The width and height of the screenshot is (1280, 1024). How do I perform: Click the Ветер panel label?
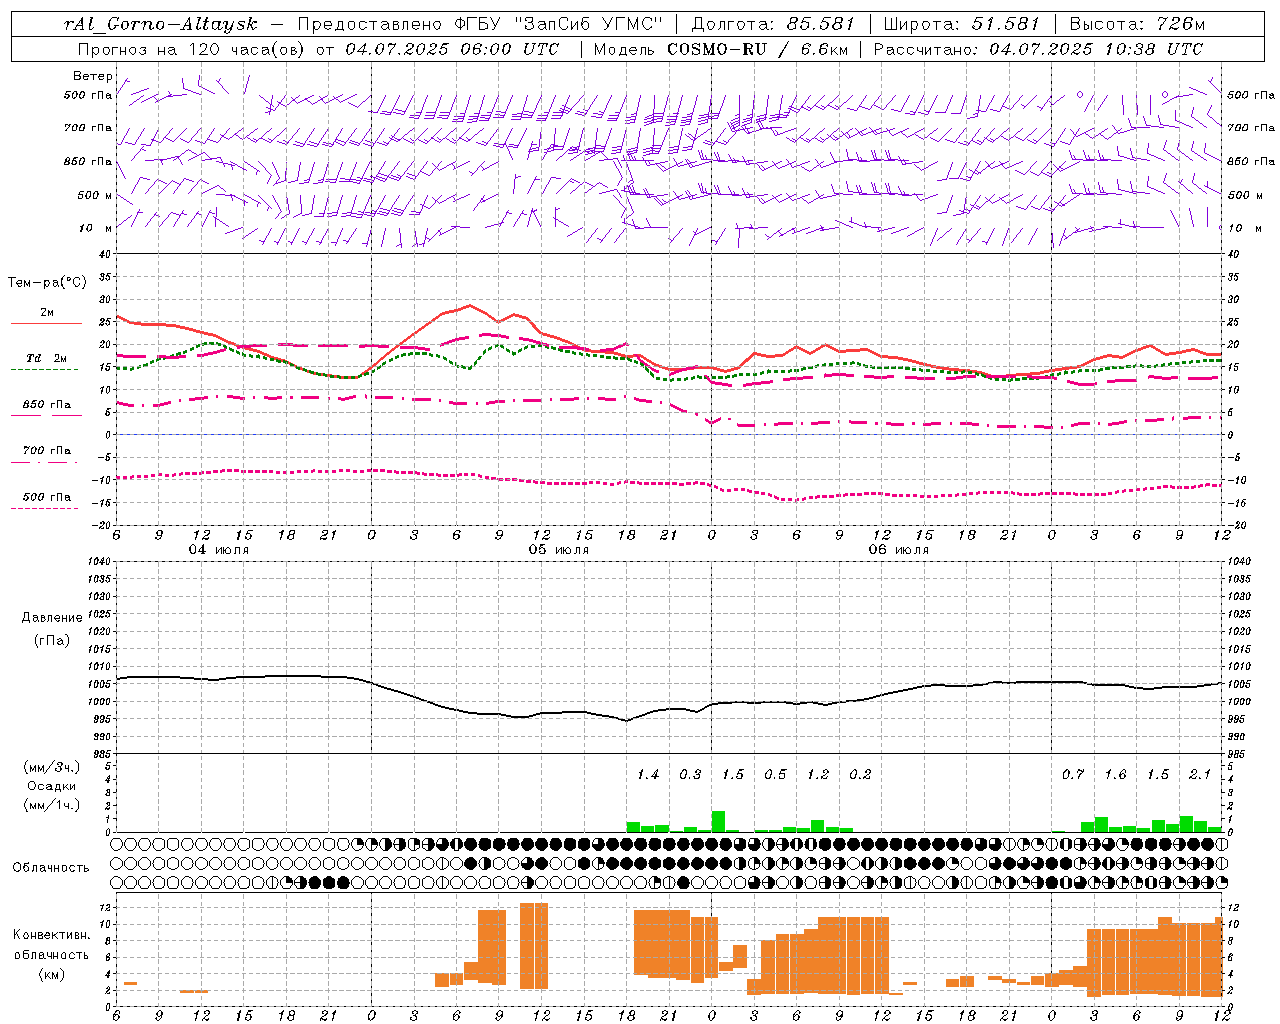93,76
